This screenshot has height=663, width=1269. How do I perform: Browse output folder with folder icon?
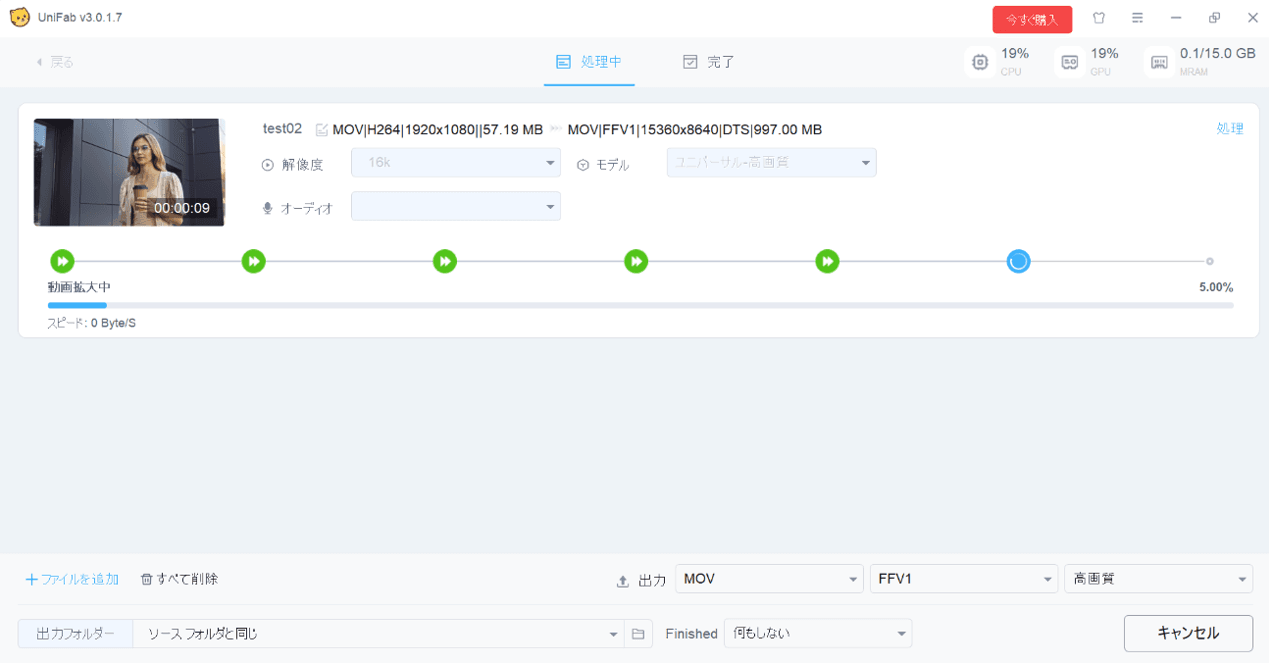click(638, 634)
